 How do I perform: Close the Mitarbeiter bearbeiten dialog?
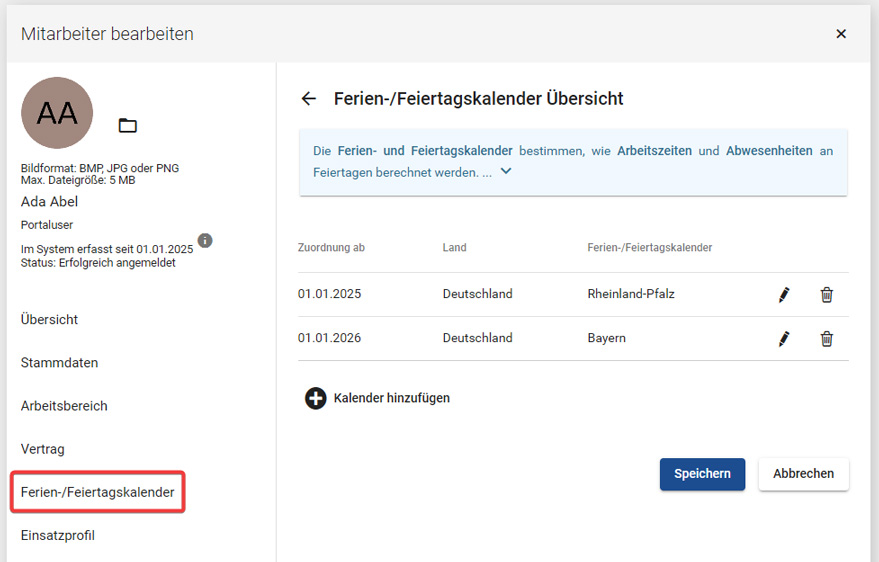pos(841,34)
